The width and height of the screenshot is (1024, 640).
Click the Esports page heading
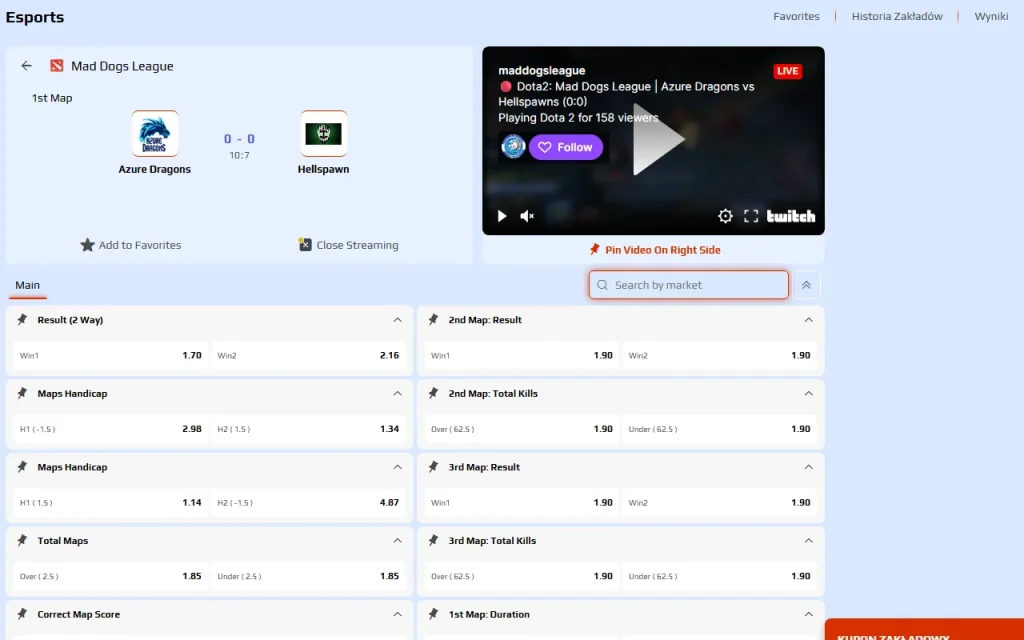click(35, 17)
